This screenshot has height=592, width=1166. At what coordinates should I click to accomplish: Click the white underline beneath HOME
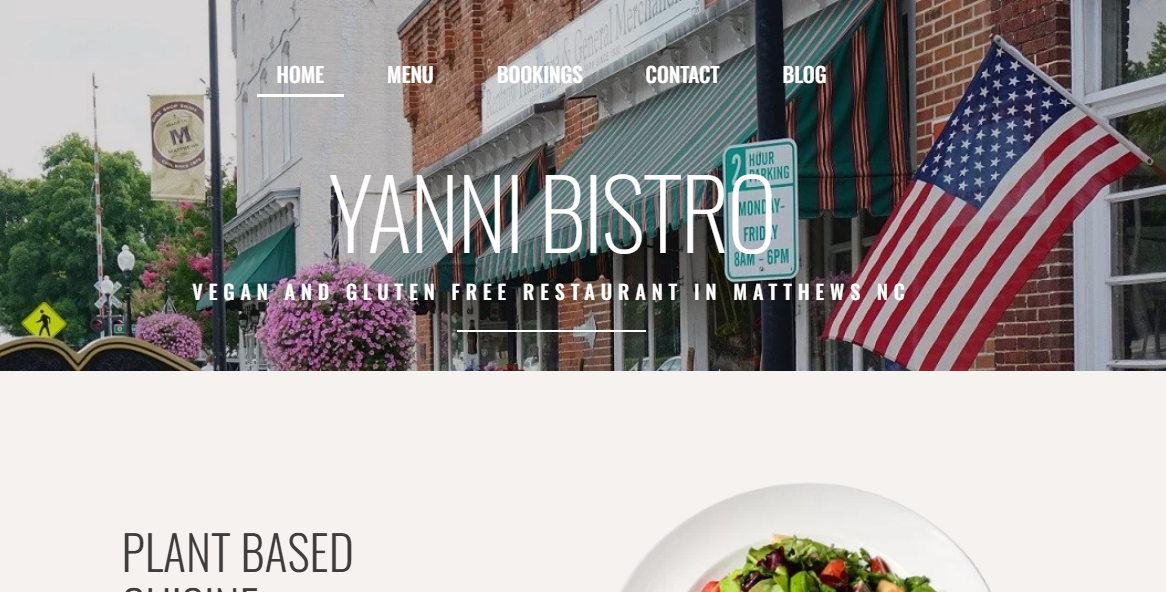point(300,95)
